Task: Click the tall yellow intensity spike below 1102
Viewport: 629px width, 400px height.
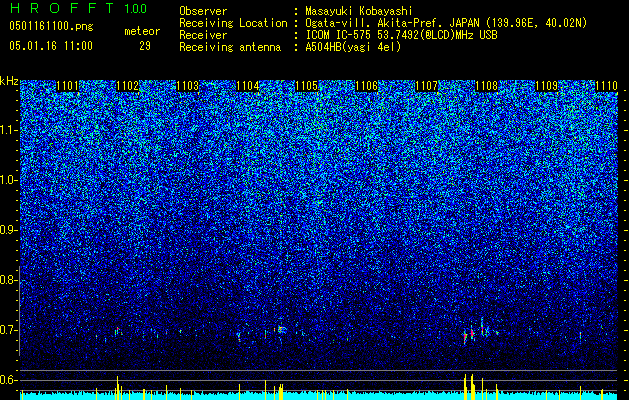Action: tap(118, 388)
